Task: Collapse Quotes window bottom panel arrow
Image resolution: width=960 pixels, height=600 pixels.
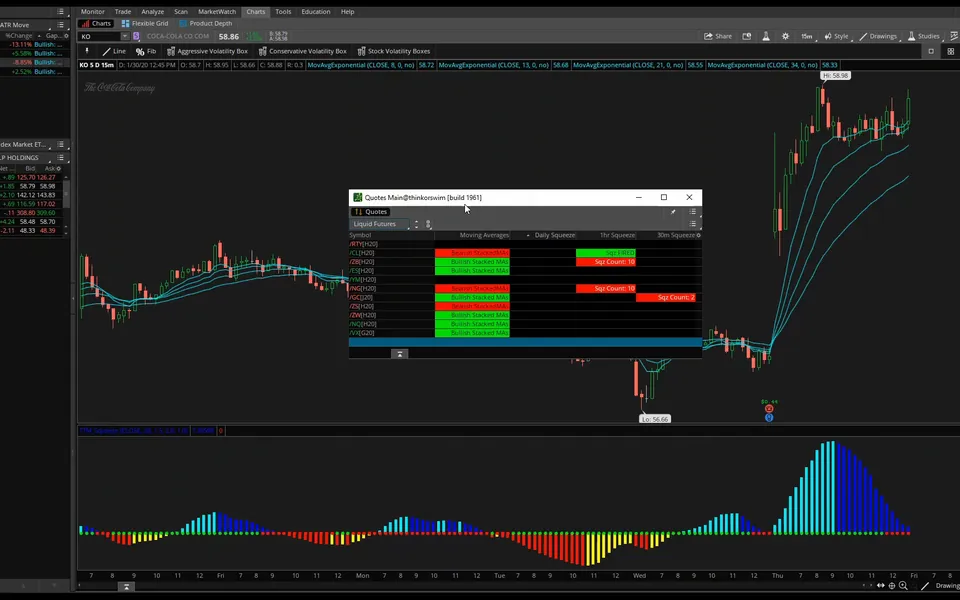Action: point(399,354)
